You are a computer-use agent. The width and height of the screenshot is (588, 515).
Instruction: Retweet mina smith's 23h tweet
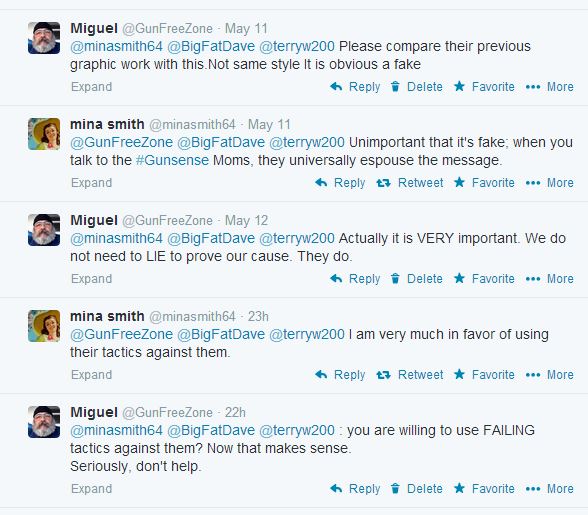410,375
